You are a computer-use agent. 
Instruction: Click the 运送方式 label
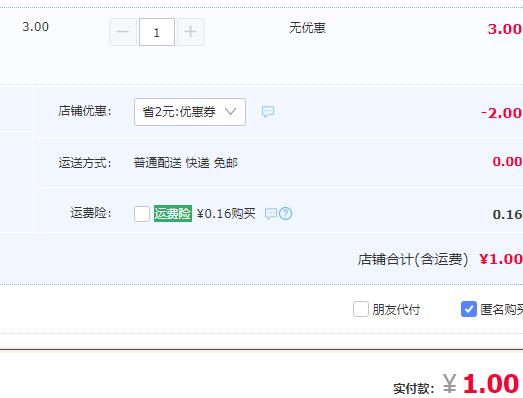tap(85, 163)
